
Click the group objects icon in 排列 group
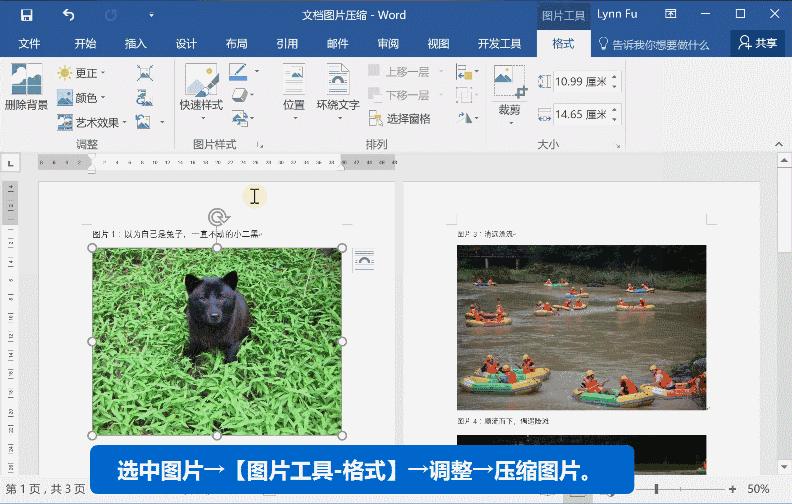[464, 95]
